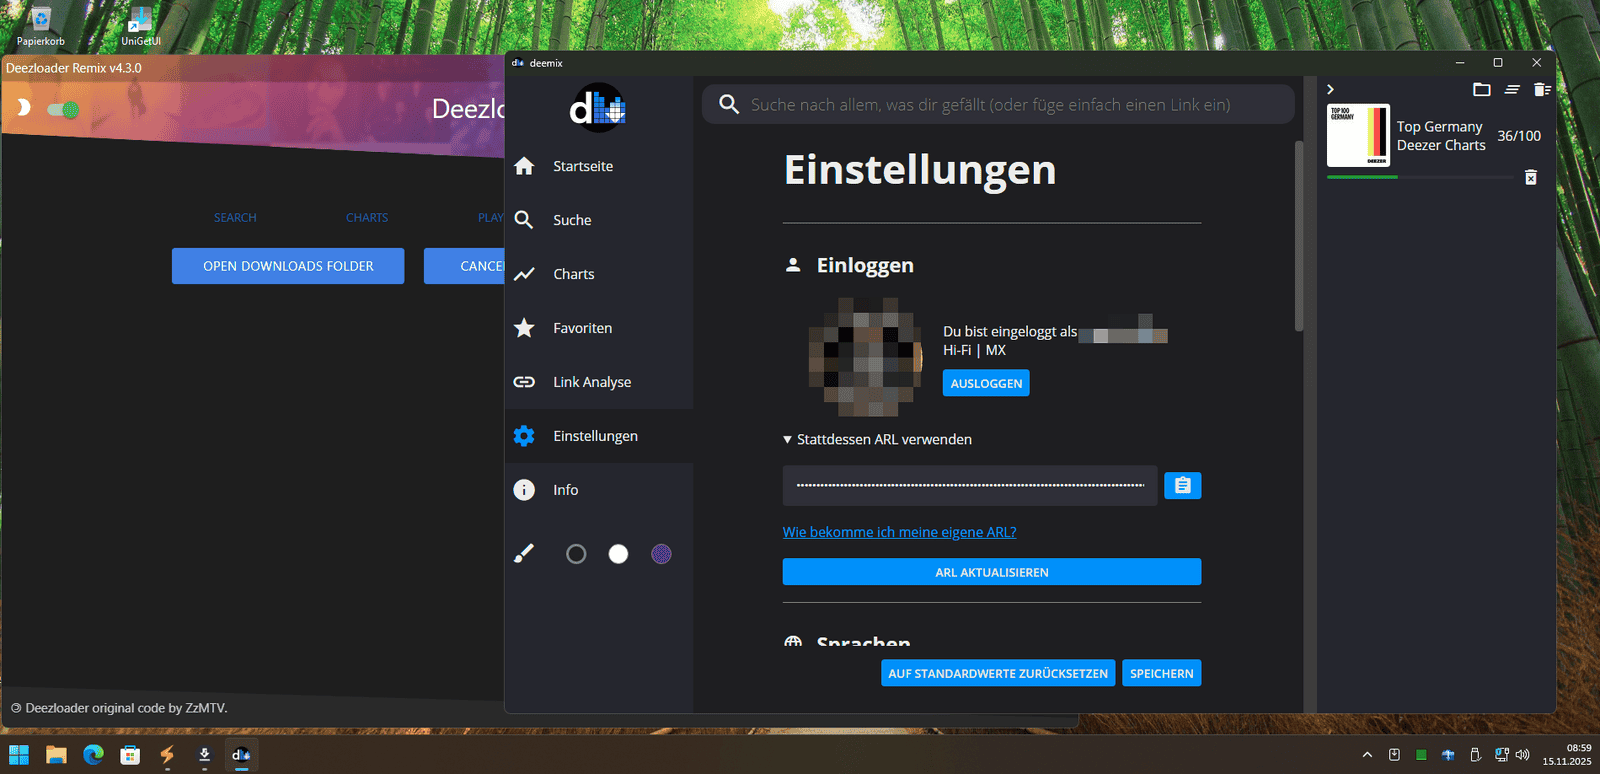Screen dimensions: 1600x774
Task: Click the deemix taskbar icon
Action: 241,755
